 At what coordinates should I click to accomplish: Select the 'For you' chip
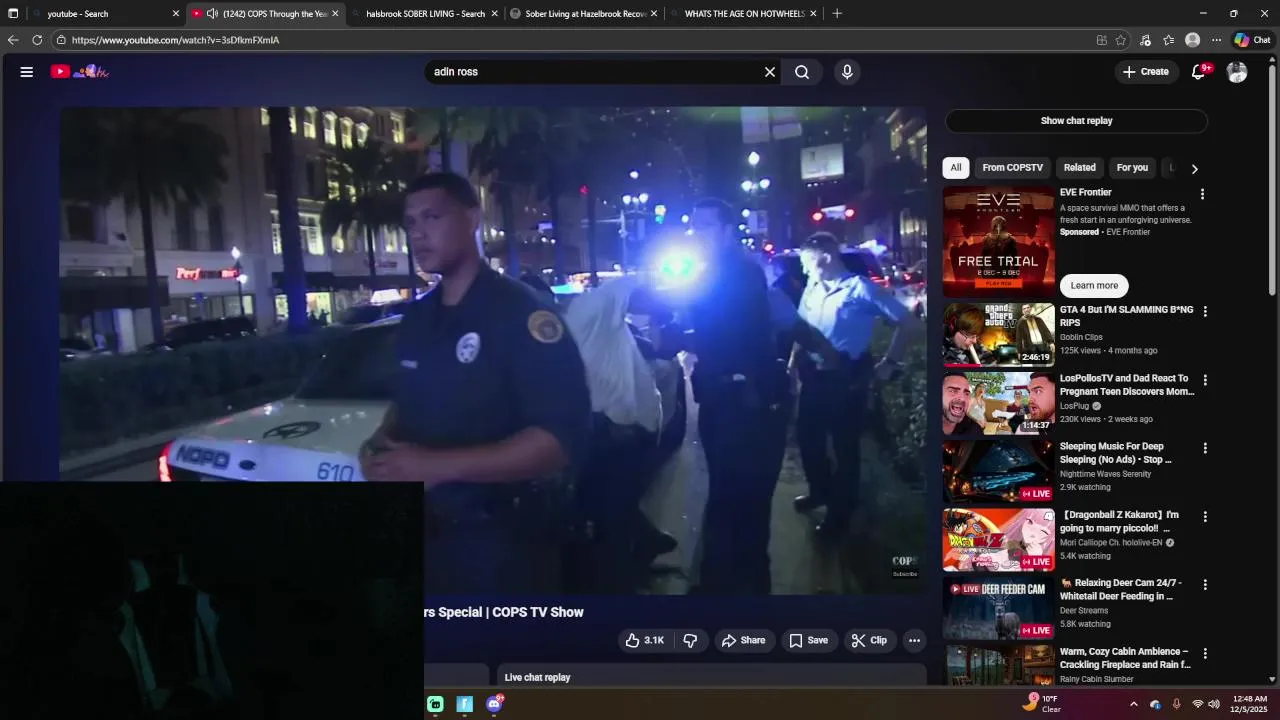pyautogui.click(x=1132, y=168)
